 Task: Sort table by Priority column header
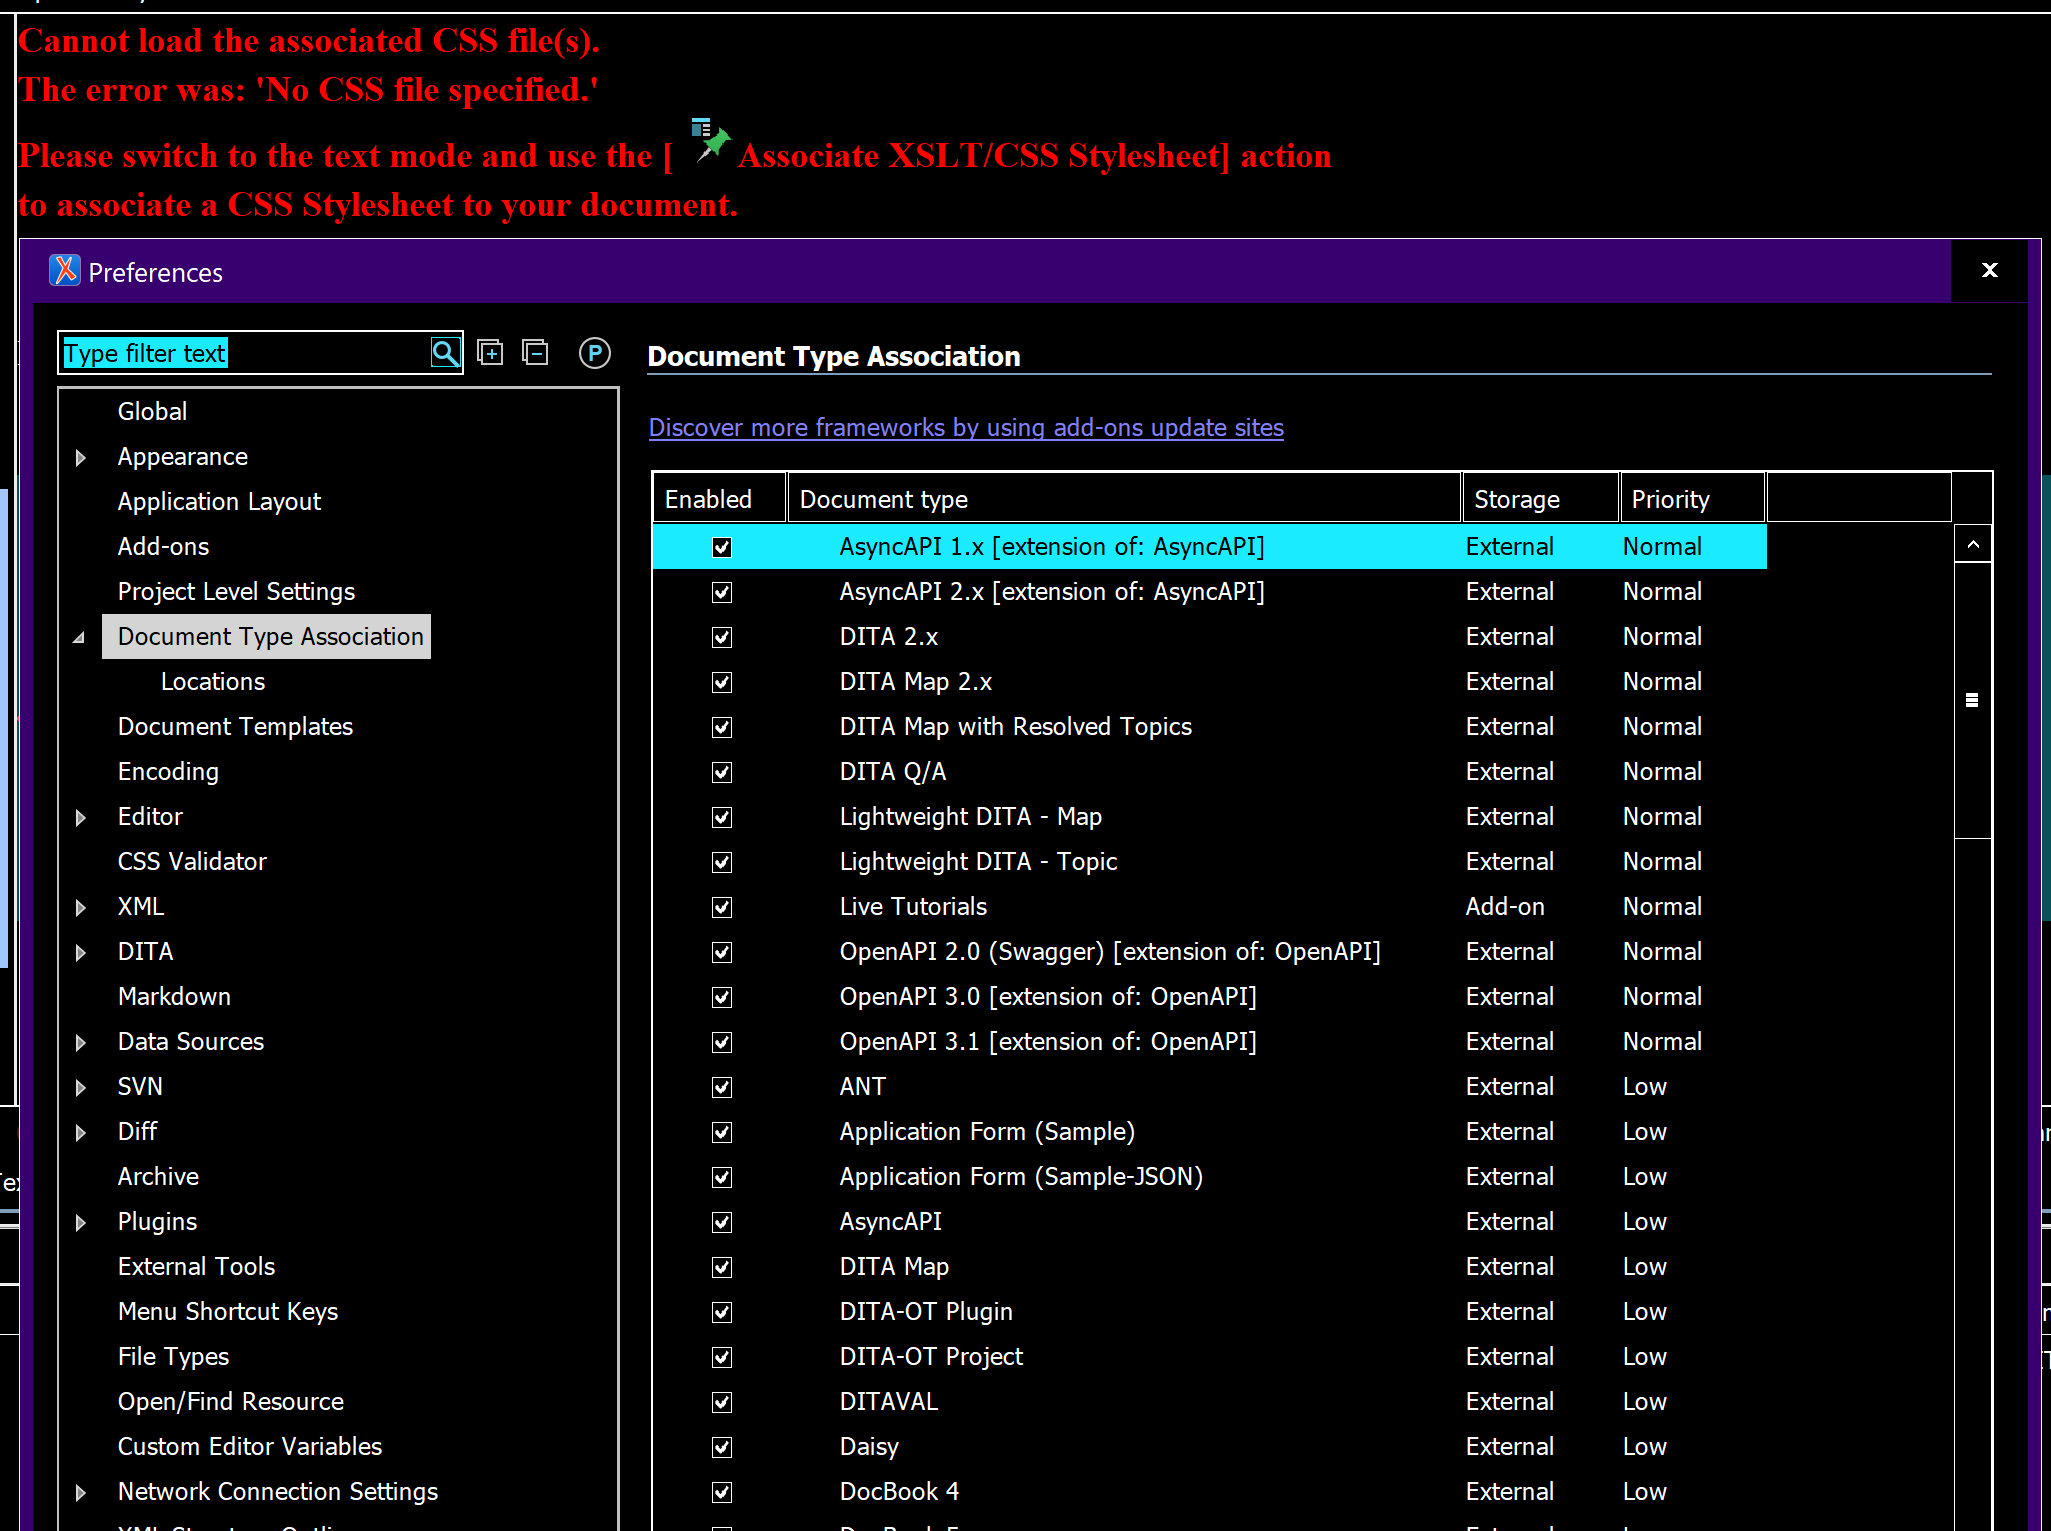[x=1692, y=498]
